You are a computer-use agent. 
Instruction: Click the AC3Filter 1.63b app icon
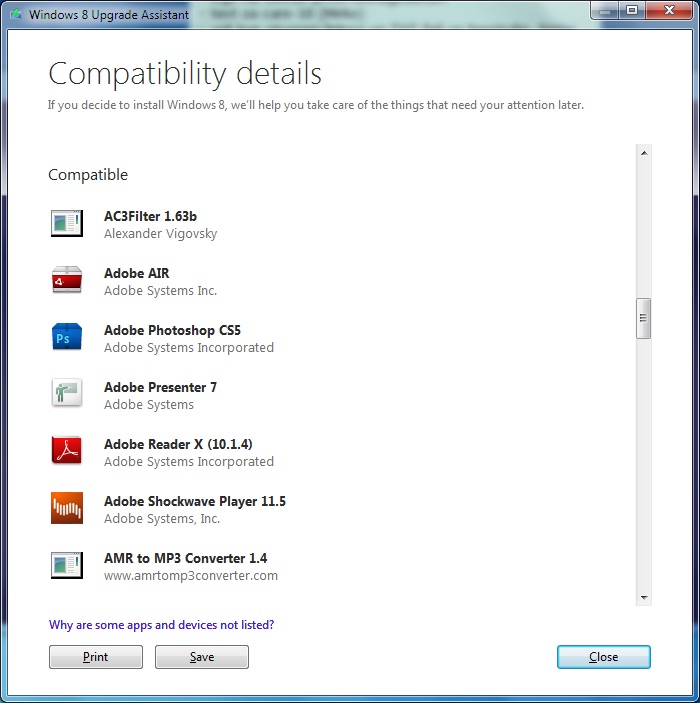pyautogui.click(x=67, y=223)
